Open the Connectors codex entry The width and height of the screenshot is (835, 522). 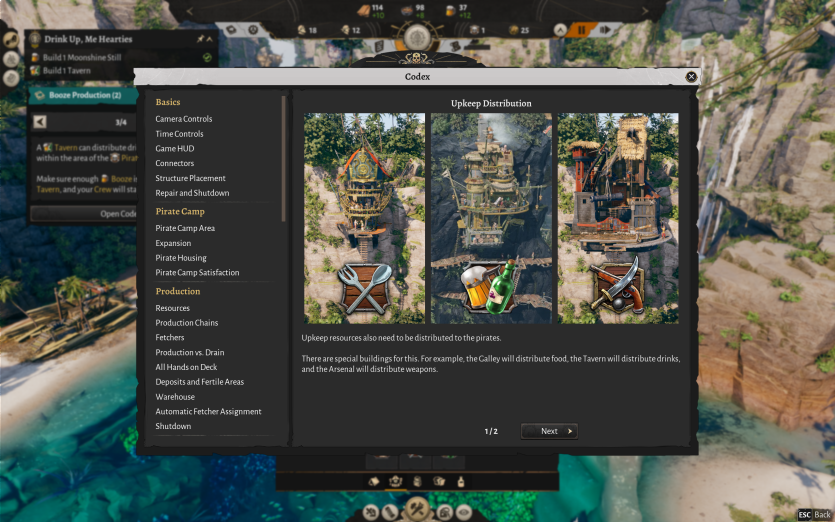(x=175, y=163)
